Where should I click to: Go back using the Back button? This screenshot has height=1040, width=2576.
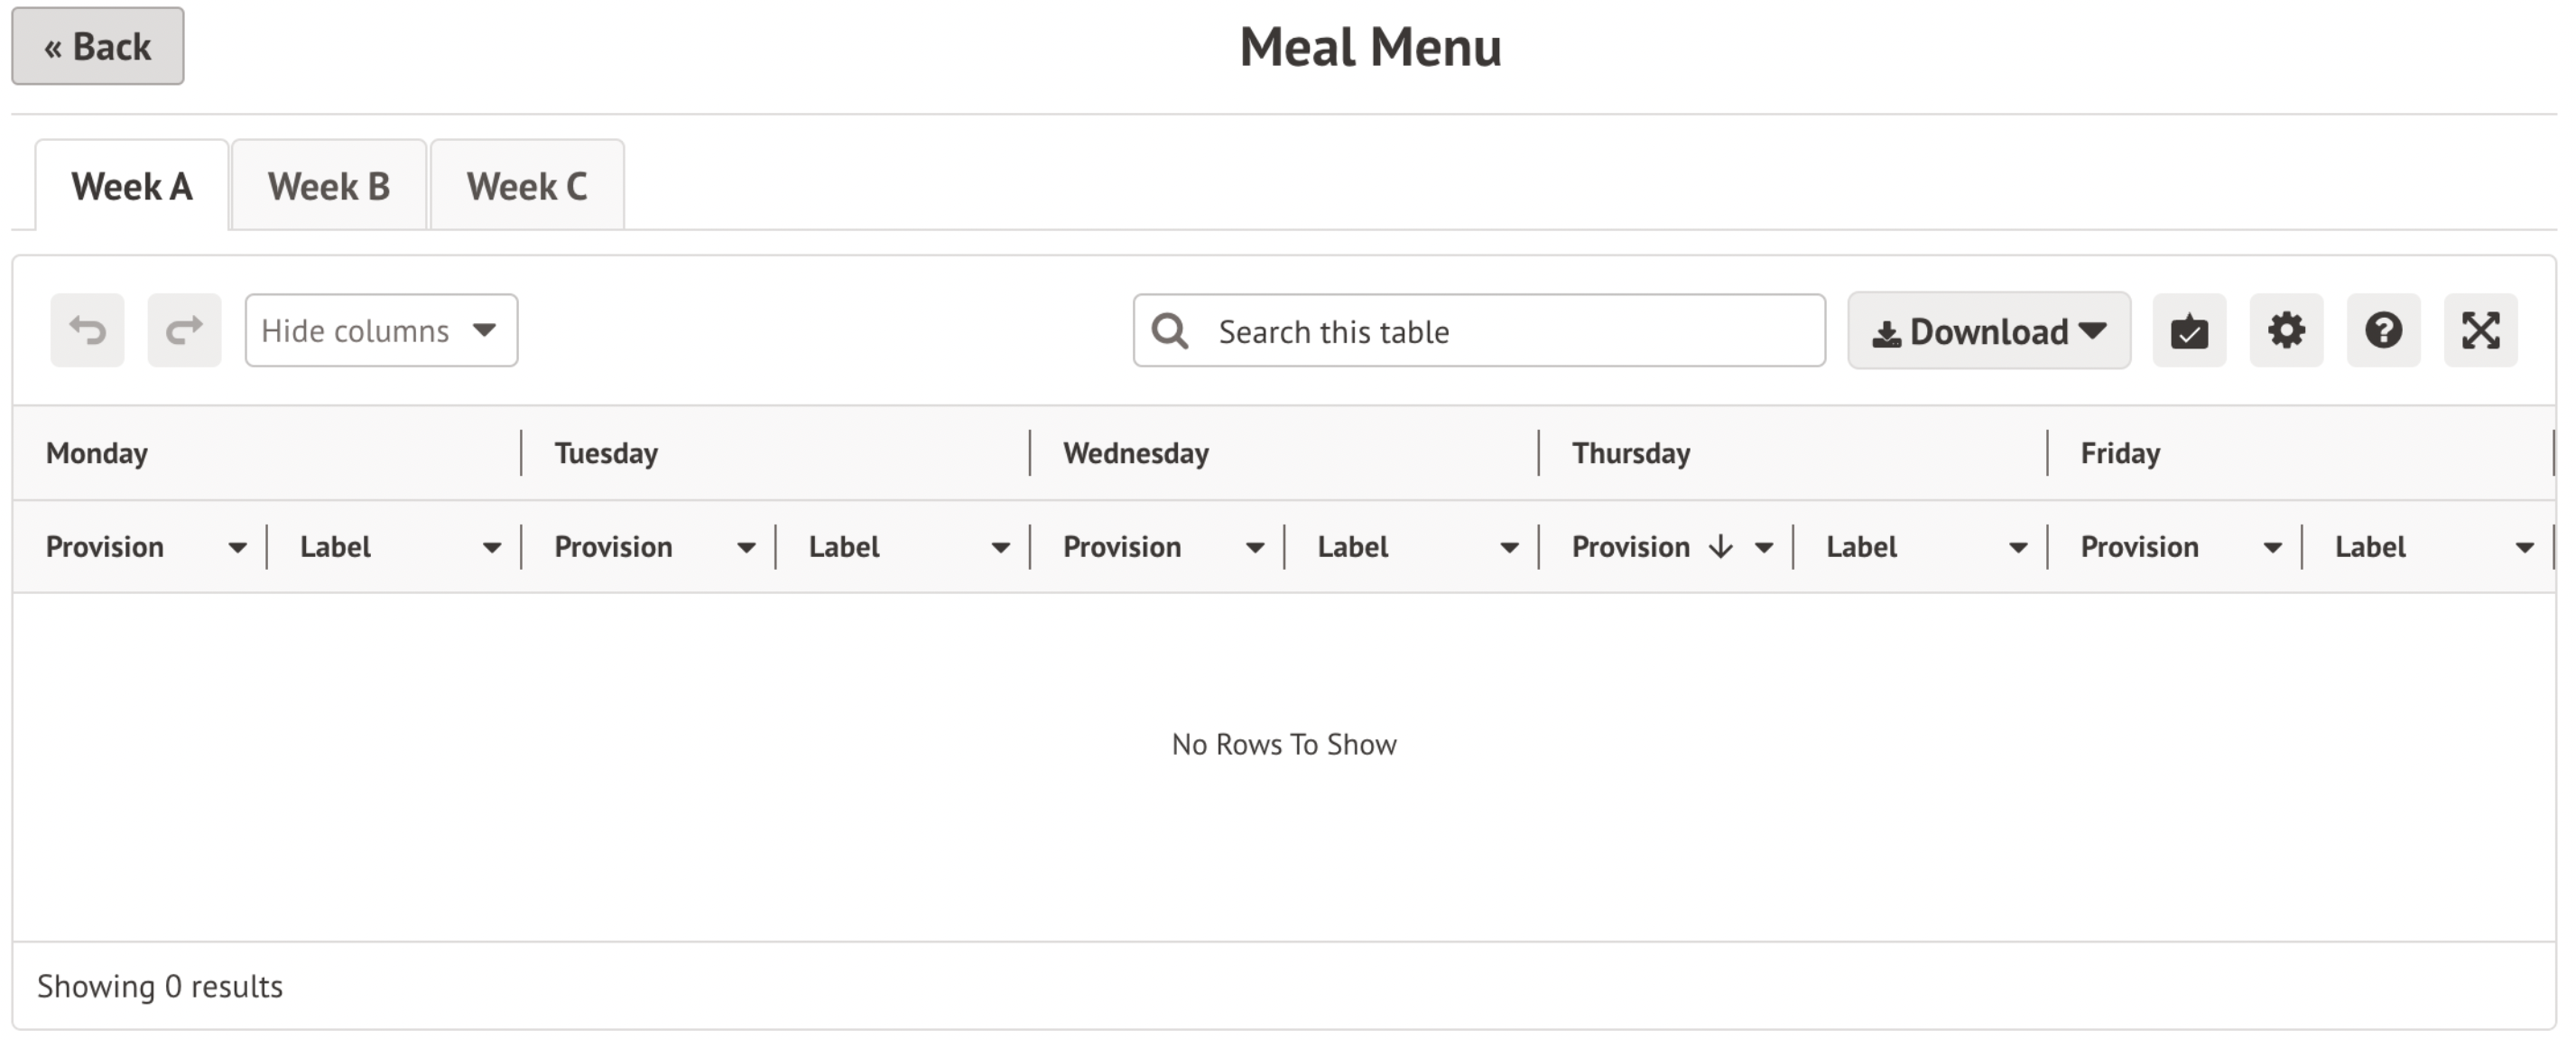click(x=97, y=46)
